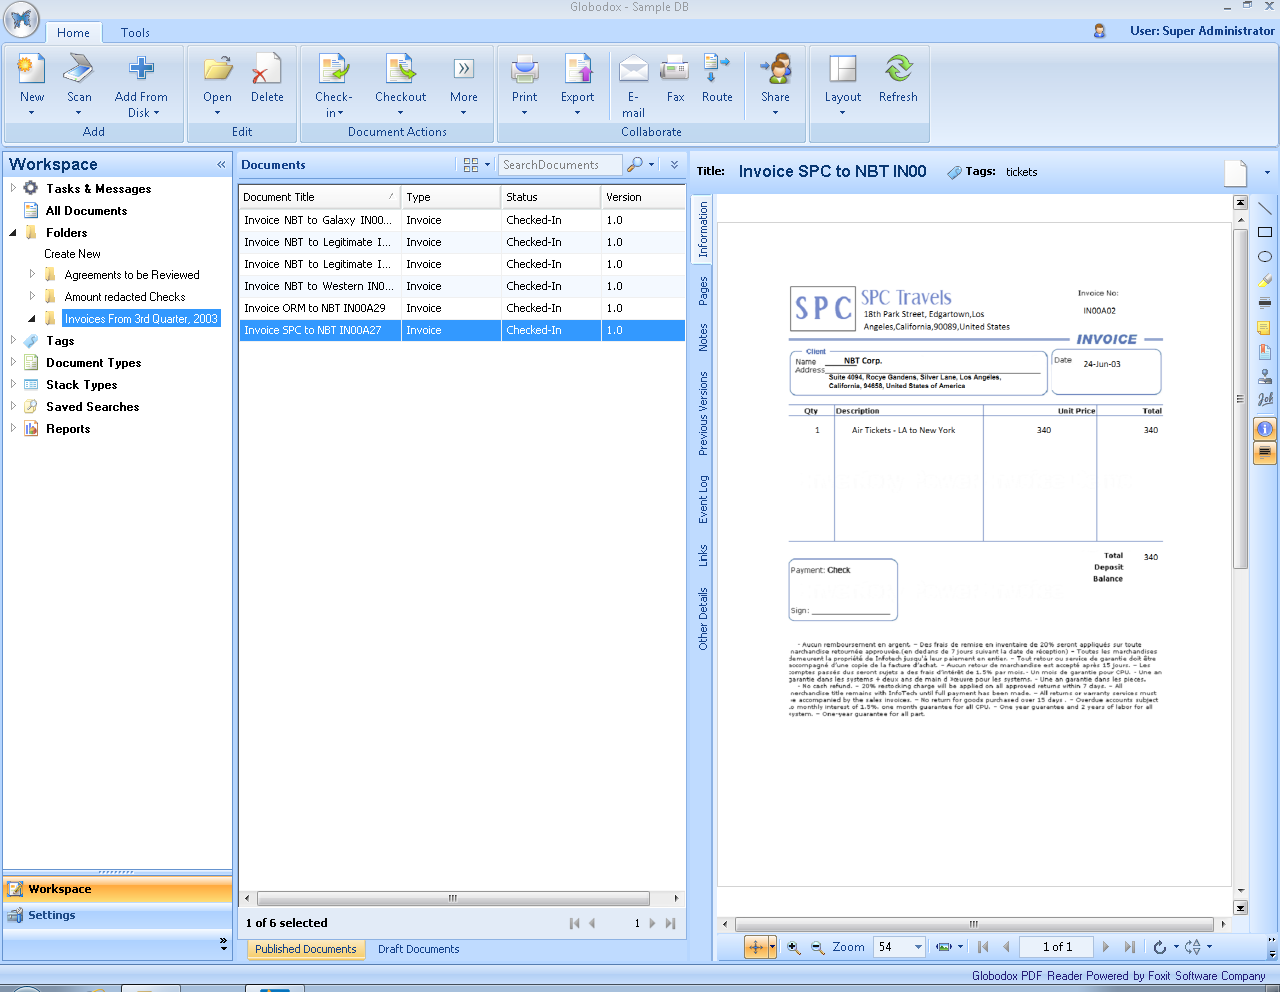The image size is (1280, 992).
Task: Select the highlighter annotation tool
Action: point(1265,281)
